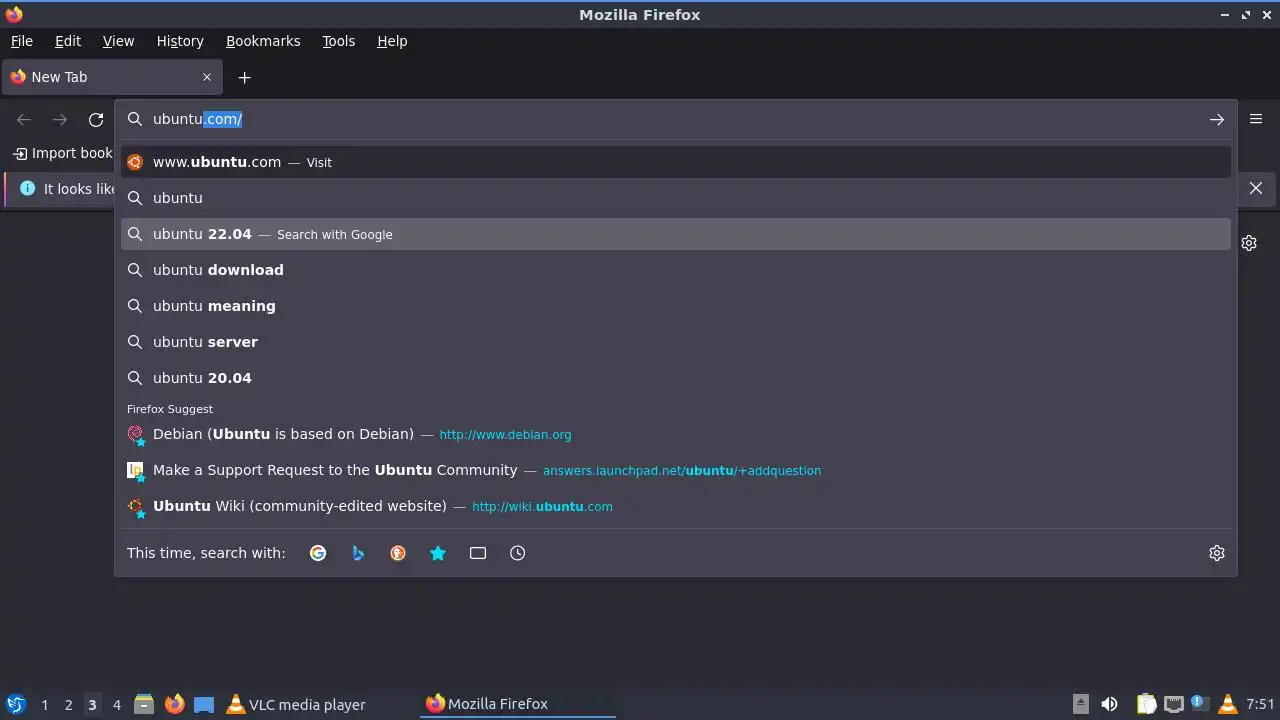The image size is (1280, 720).
Task: Open the View menu
Action: click(x=118, y=41)
